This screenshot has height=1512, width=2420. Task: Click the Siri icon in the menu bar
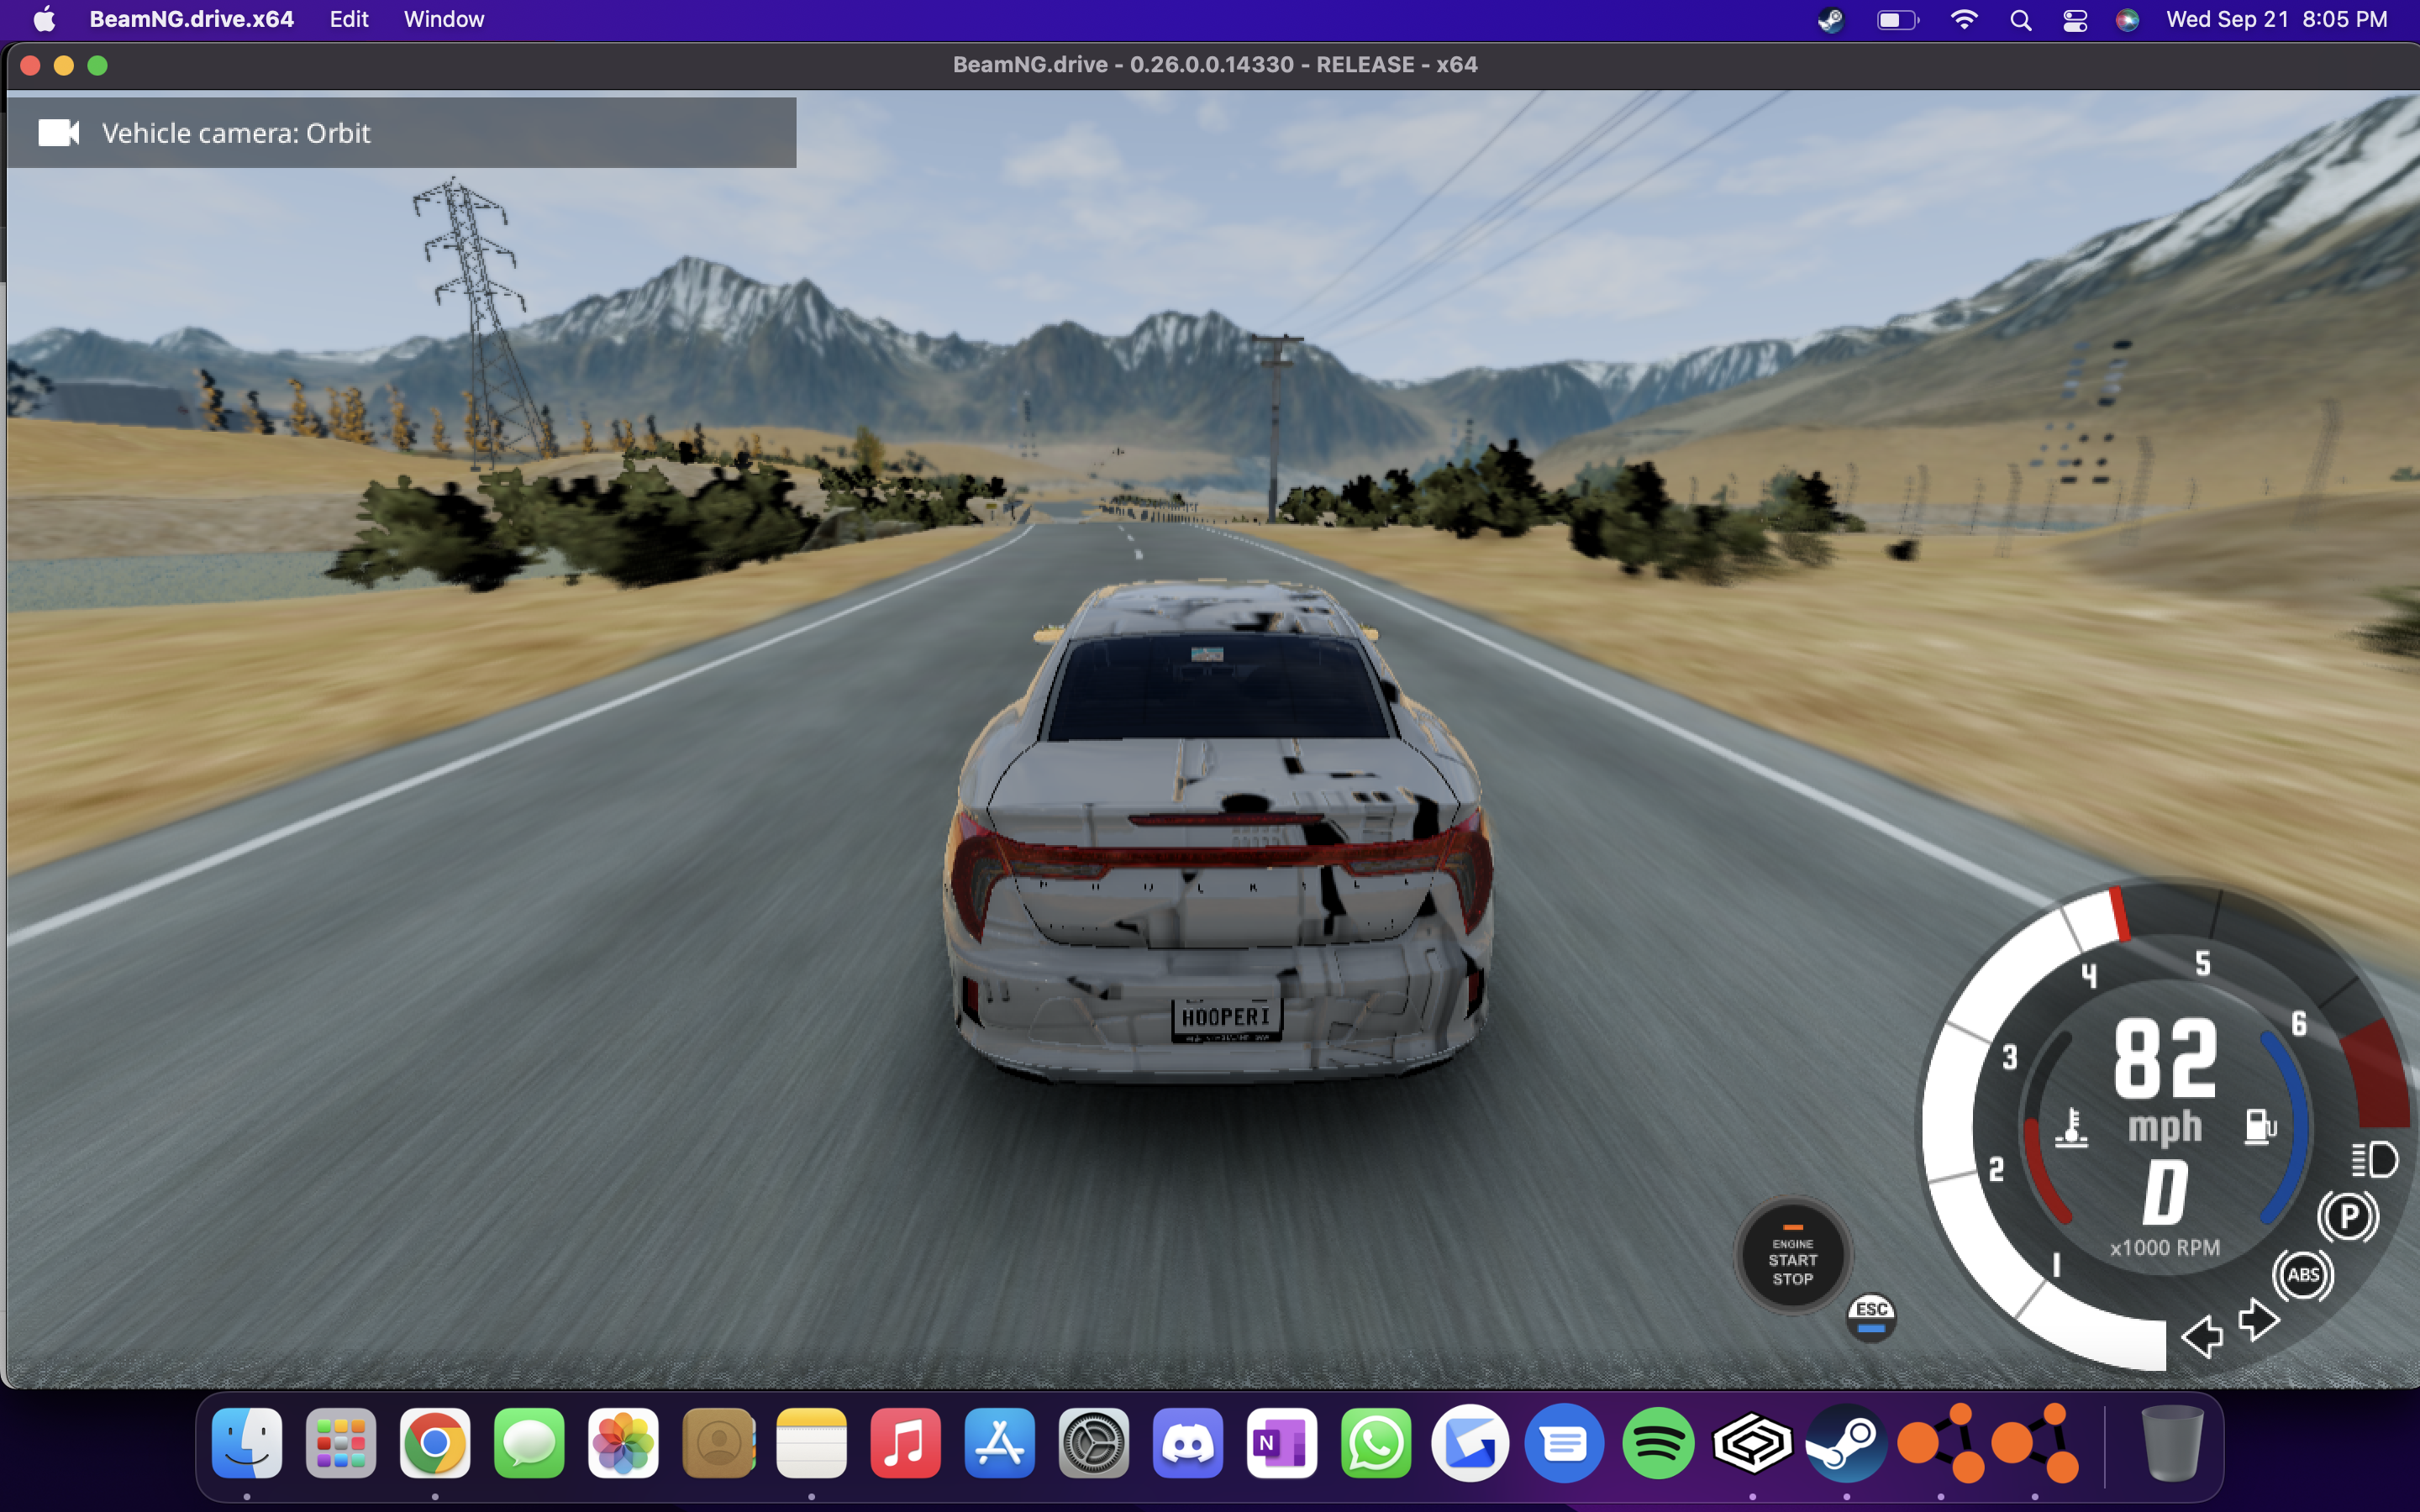click(2127, 20)
